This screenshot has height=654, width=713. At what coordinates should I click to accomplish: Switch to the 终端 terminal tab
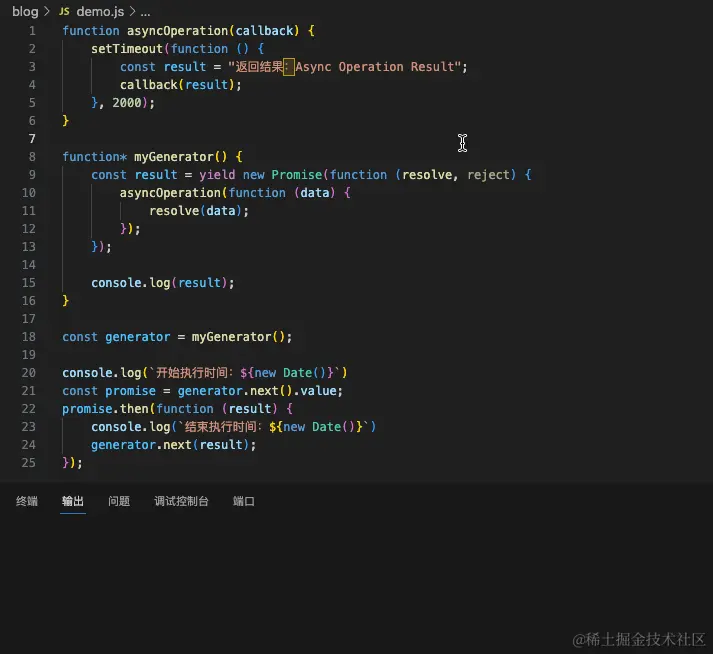click(27, 501)
